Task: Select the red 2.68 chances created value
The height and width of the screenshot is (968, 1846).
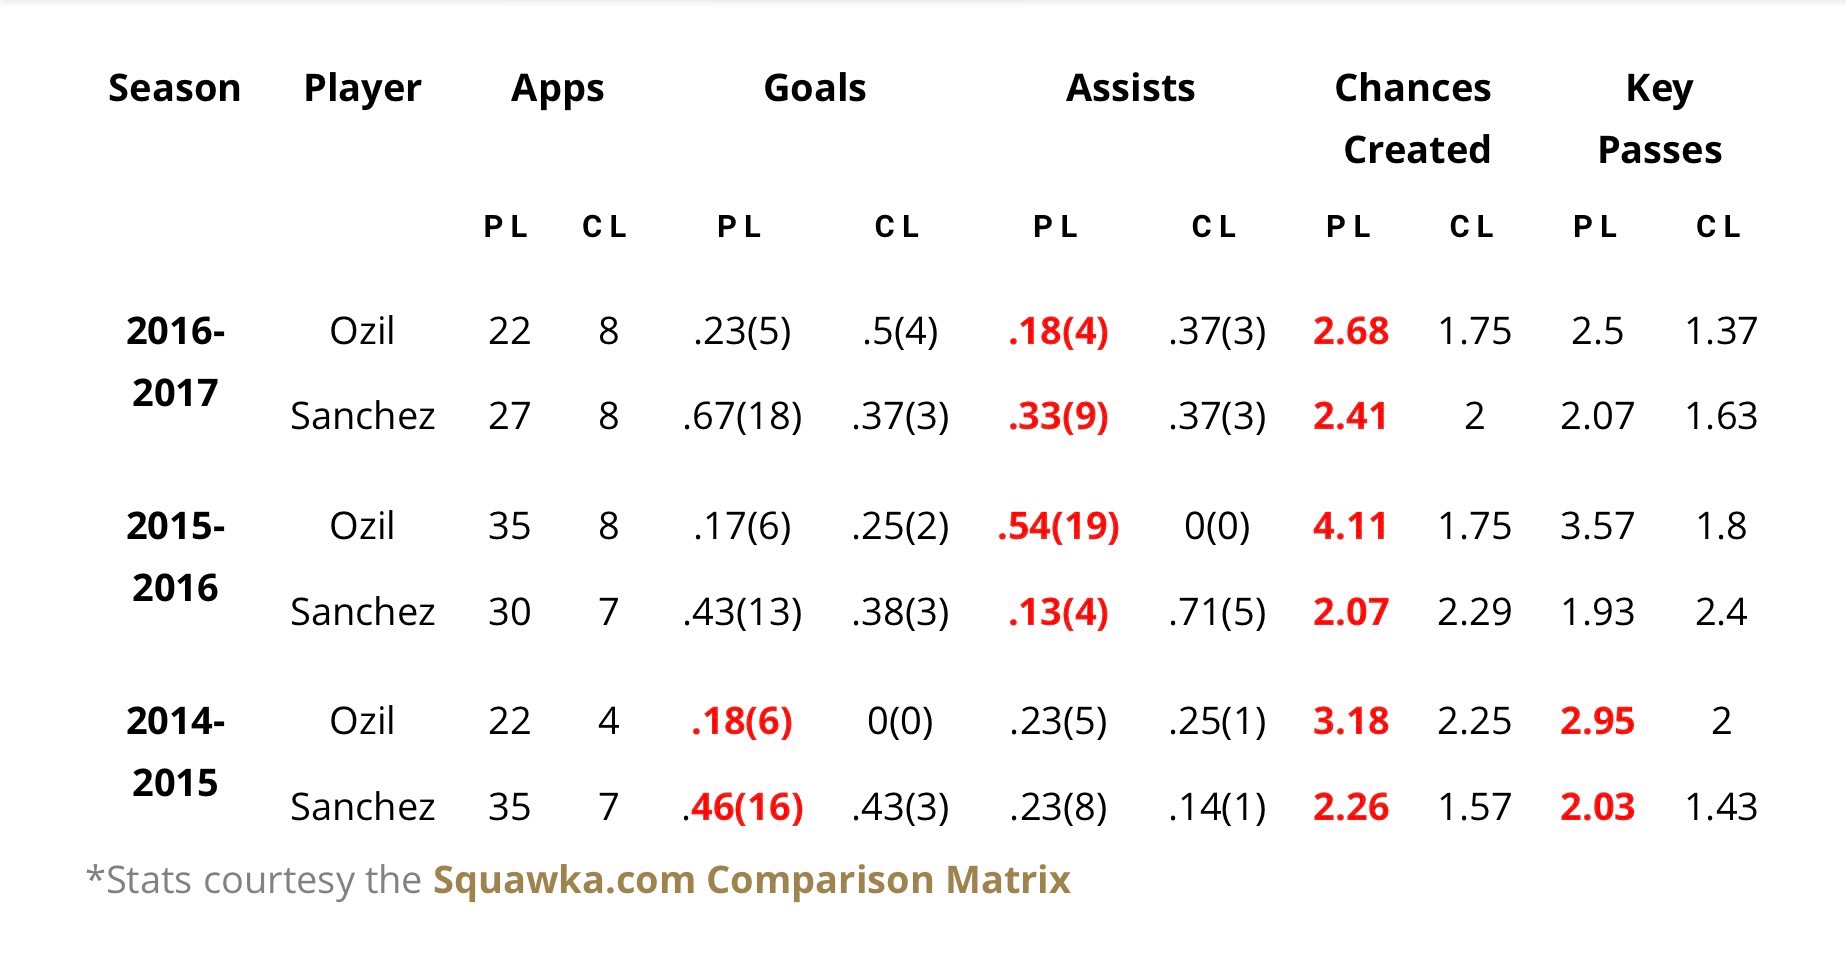Action: point(1350,331)
